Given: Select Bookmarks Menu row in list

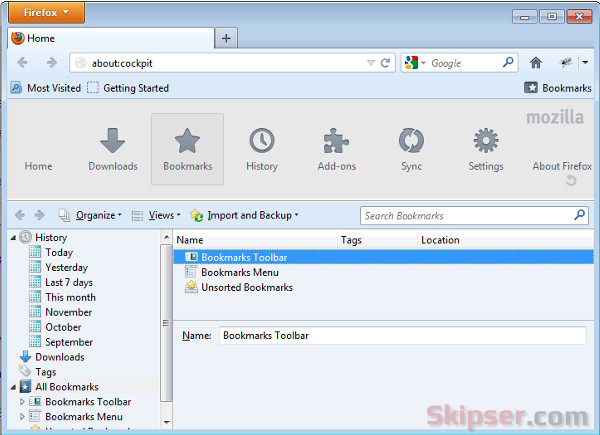Looking at the screenshot, I should click(383, 272).
